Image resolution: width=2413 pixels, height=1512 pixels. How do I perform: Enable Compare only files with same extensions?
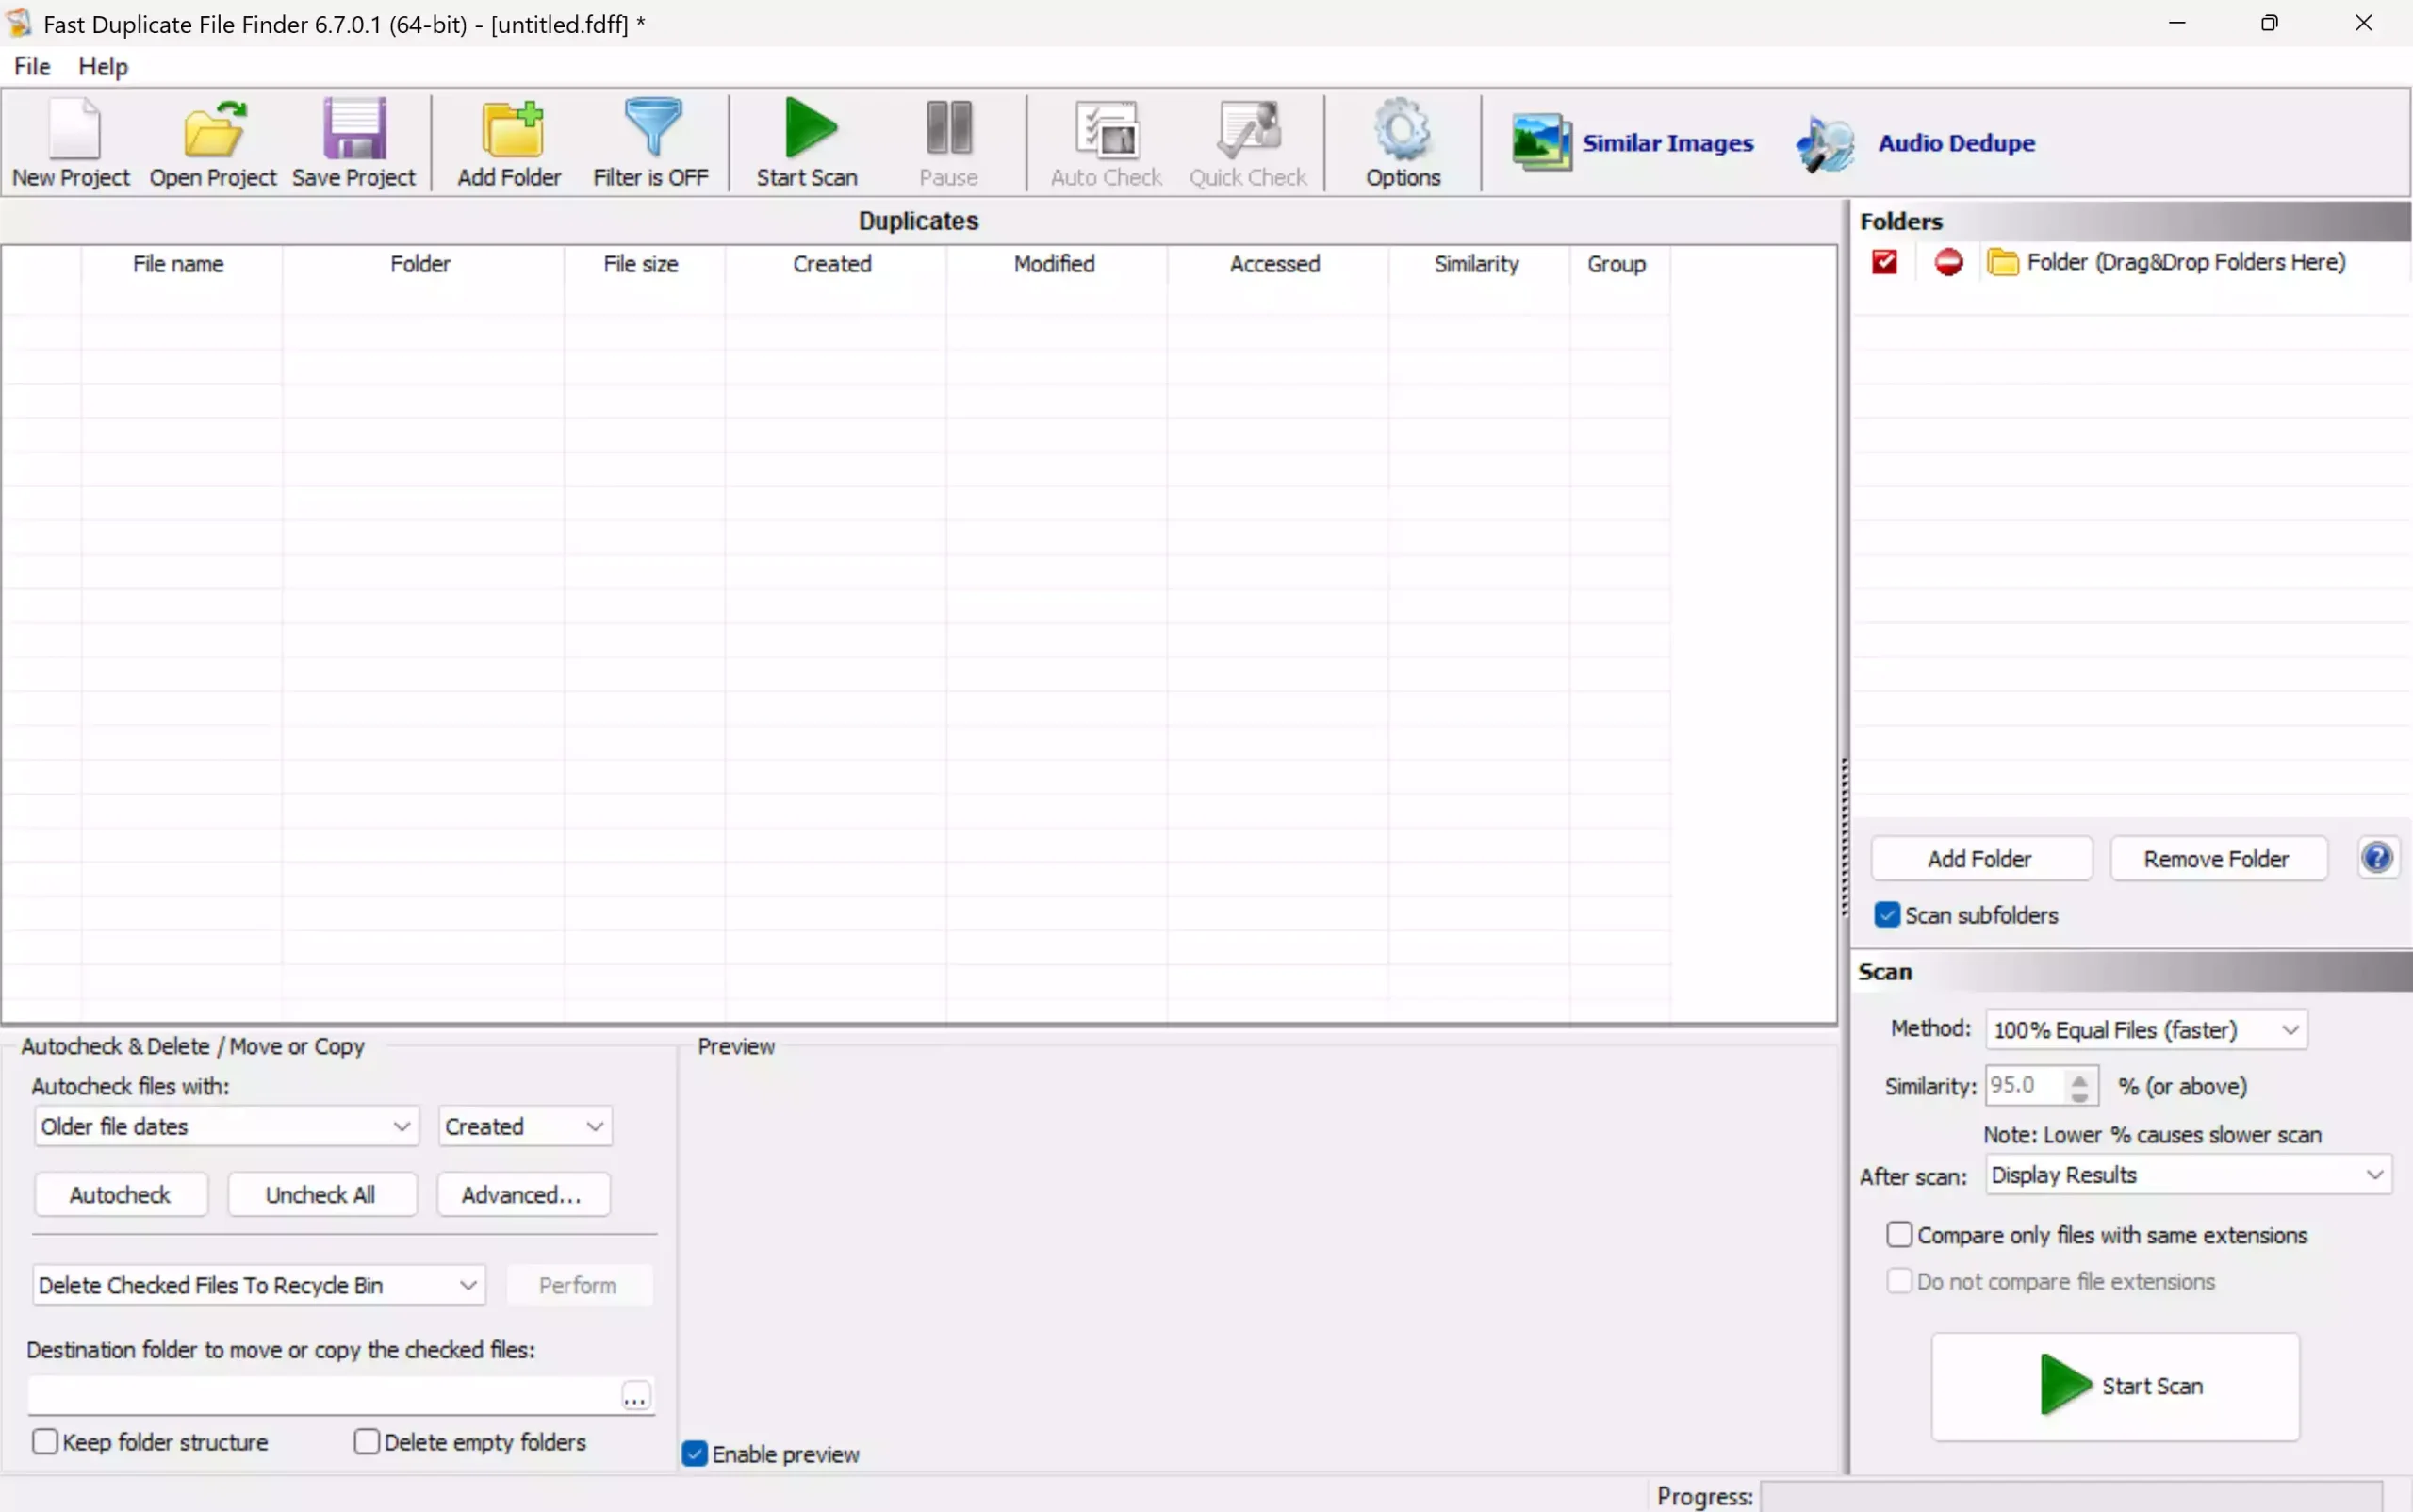tap(1901, 1234)
